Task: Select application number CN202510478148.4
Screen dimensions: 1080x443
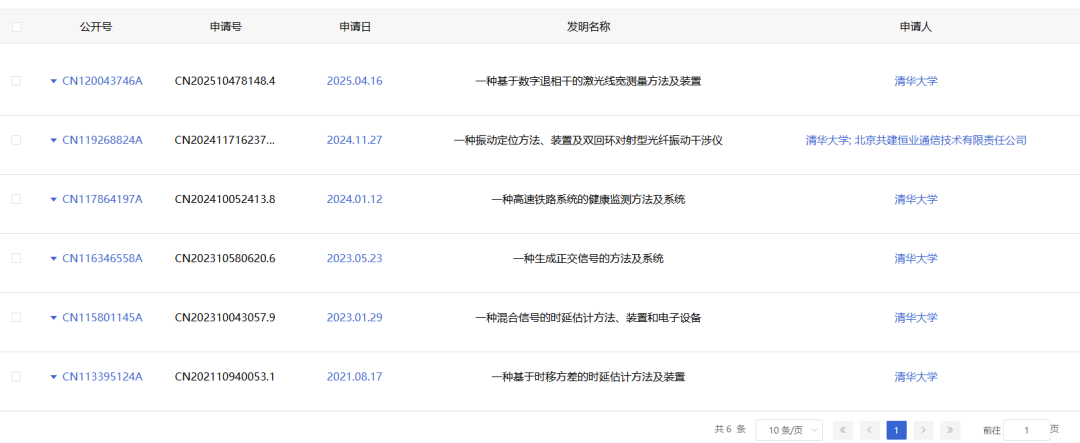Action: (x=225, y=81)
